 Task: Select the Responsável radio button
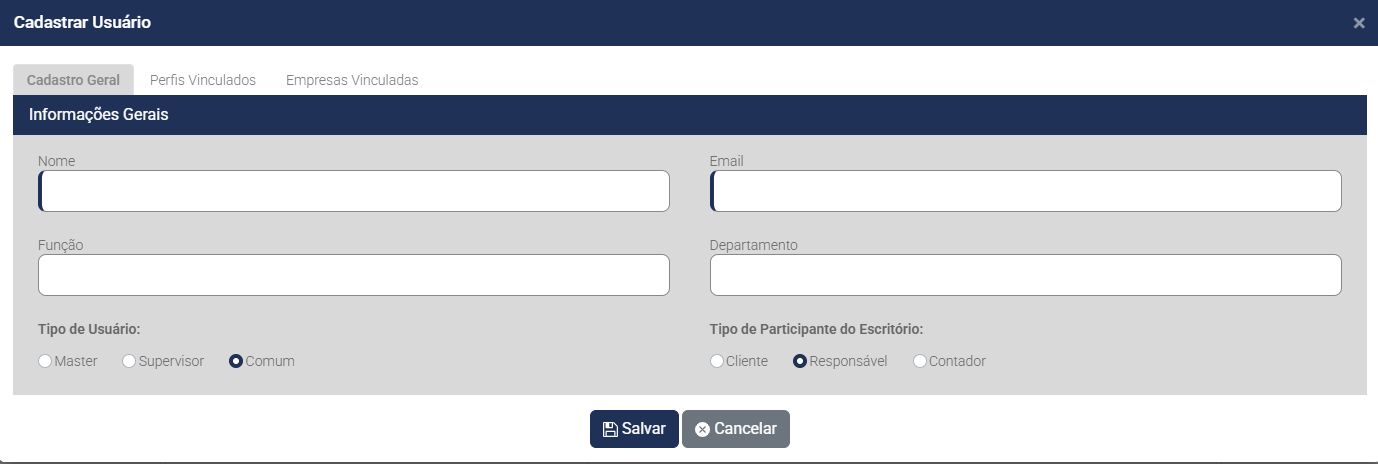coord(800,361)
